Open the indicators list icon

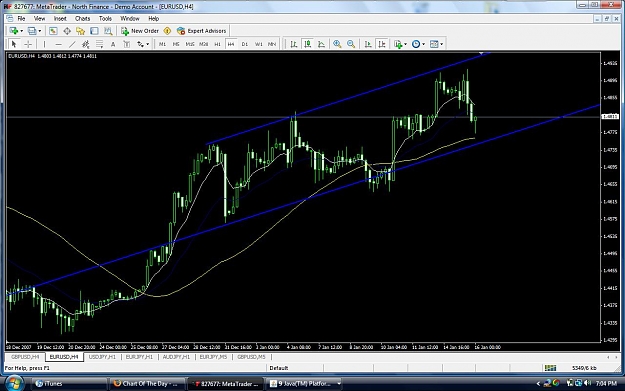(x=398, y=44)
